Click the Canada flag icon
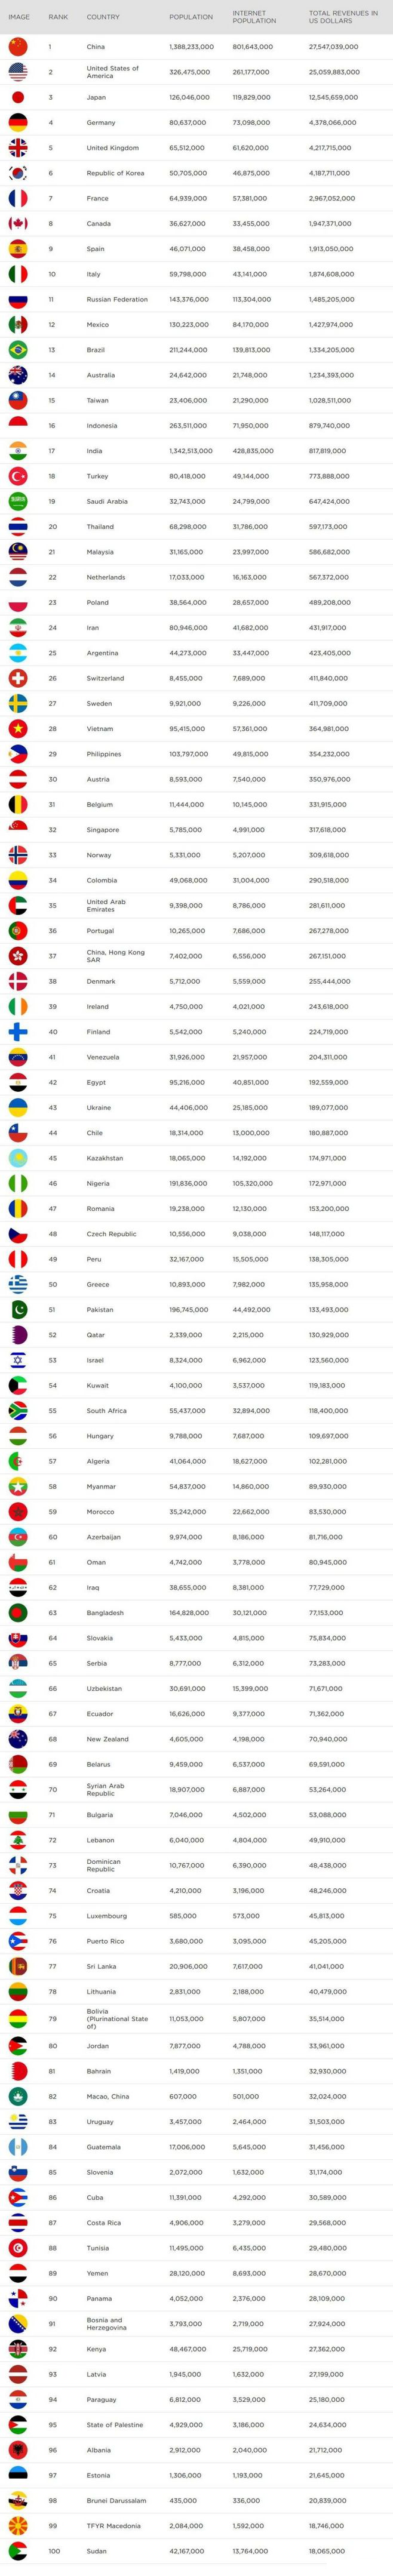 [x=18, y=223]
